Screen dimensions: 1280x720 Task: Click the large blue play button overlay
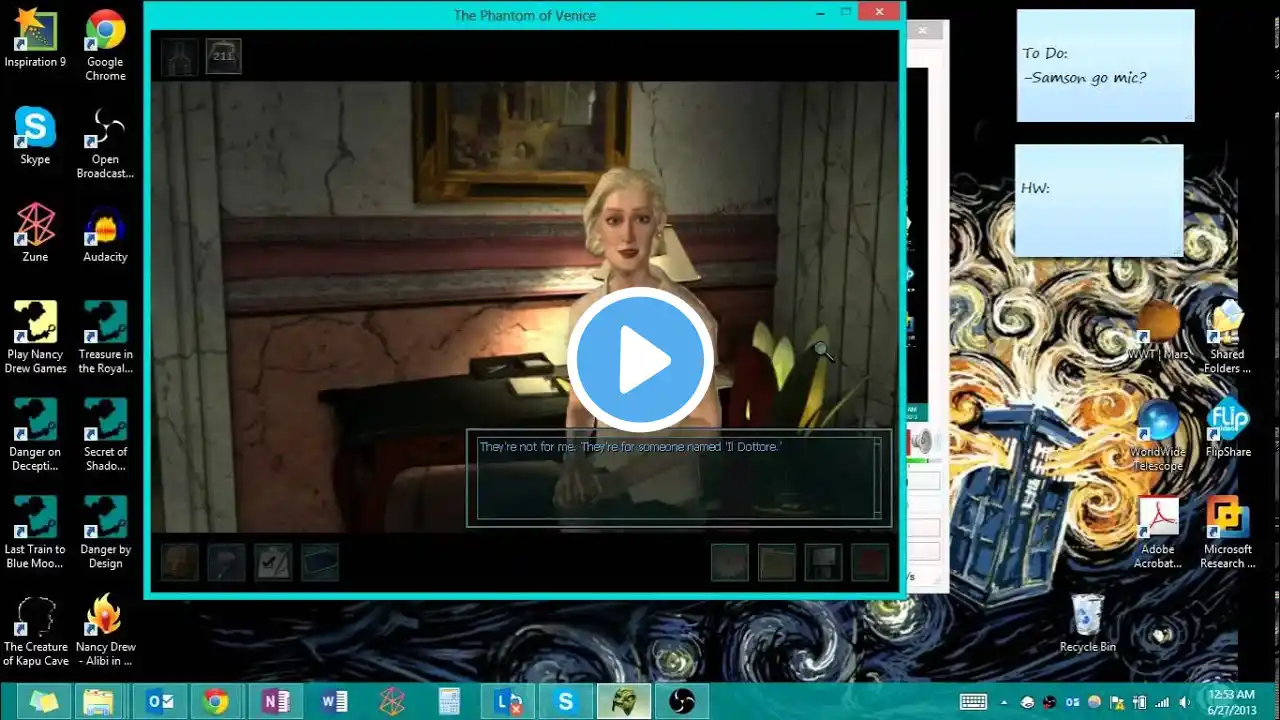(x=640, y=360)
